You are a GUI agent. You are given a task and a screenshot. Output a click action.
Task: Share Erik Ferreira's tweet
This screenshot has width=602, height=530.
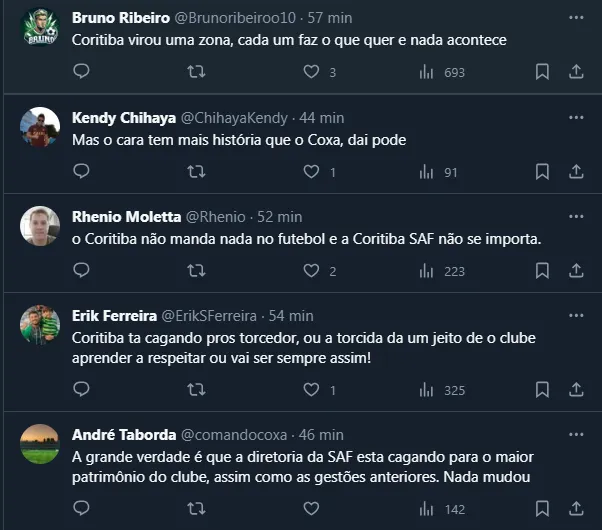576,390
